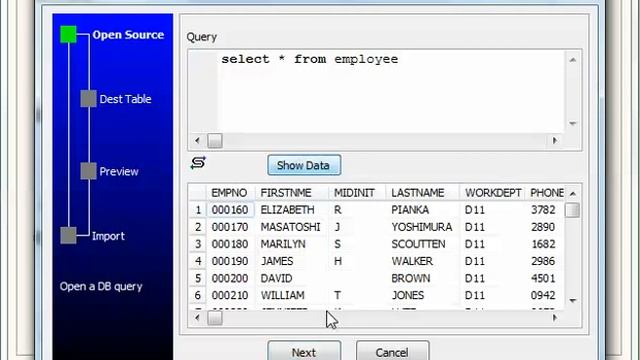Select row number 6 header
Viewport: 640px width, 360px height.
point(198,295)
